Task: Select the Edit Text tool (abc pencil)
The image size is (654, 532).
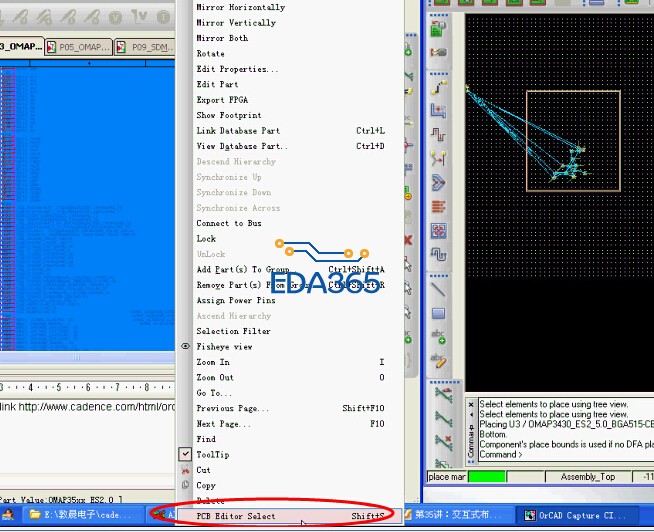Action: (438, 361)
